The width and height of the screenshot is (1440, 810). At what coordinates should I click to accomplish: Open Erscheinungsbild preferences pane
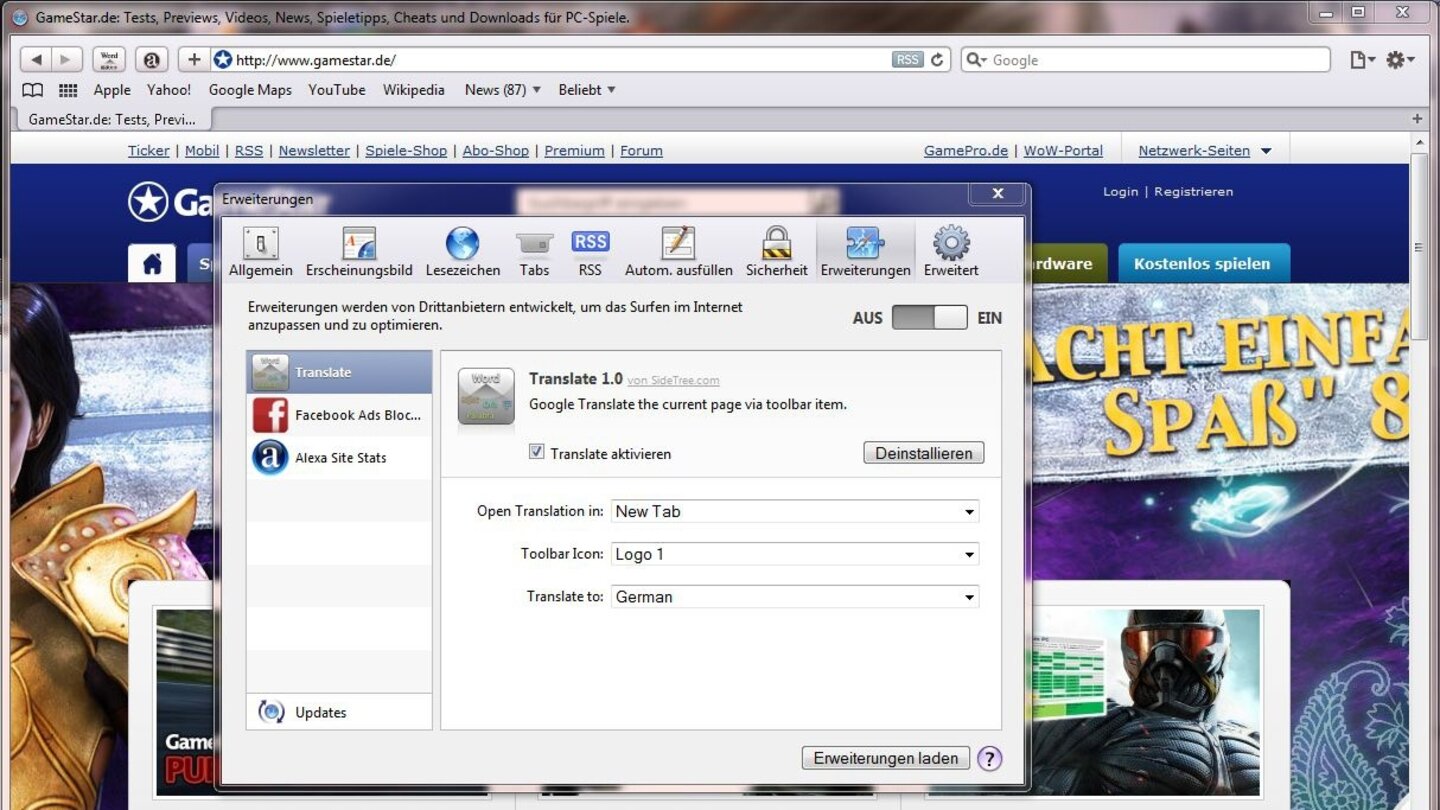click(x=359, y=251)
